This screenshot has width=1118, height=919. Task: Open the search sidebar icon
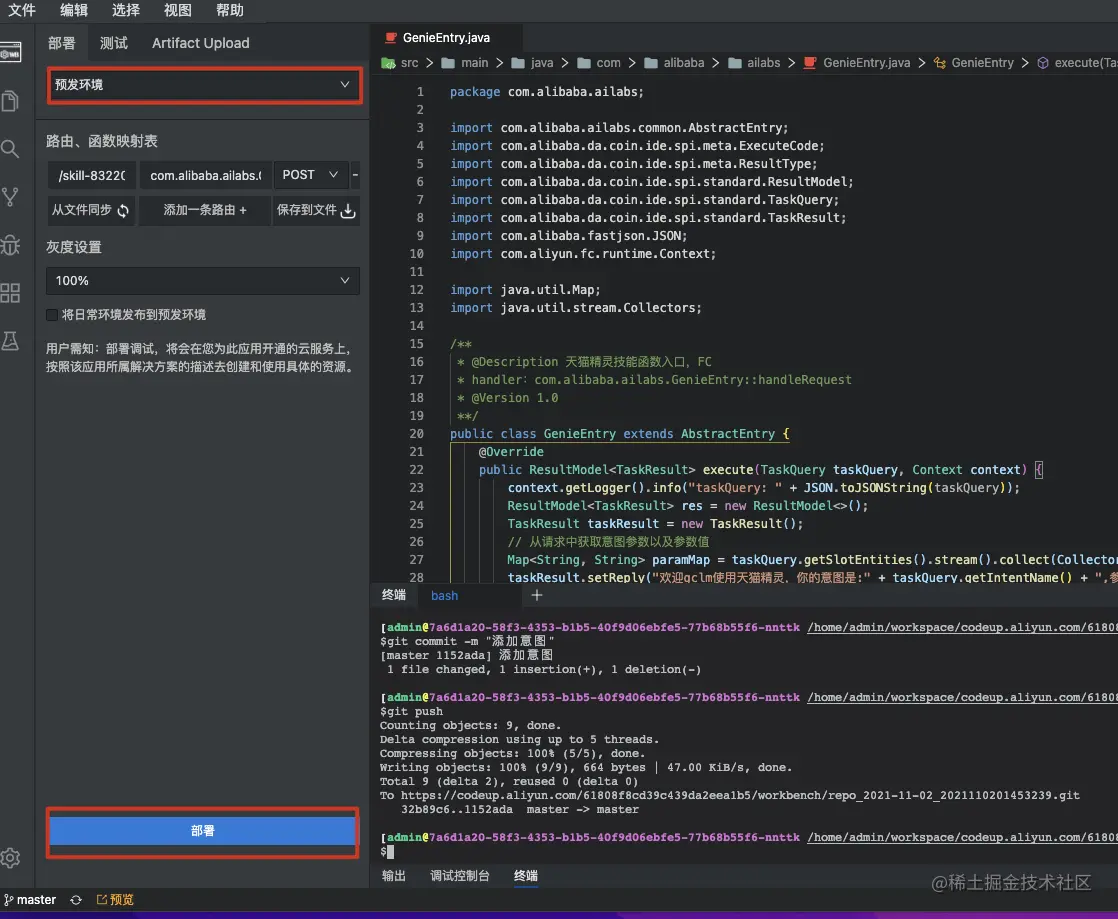coord(11,149)
